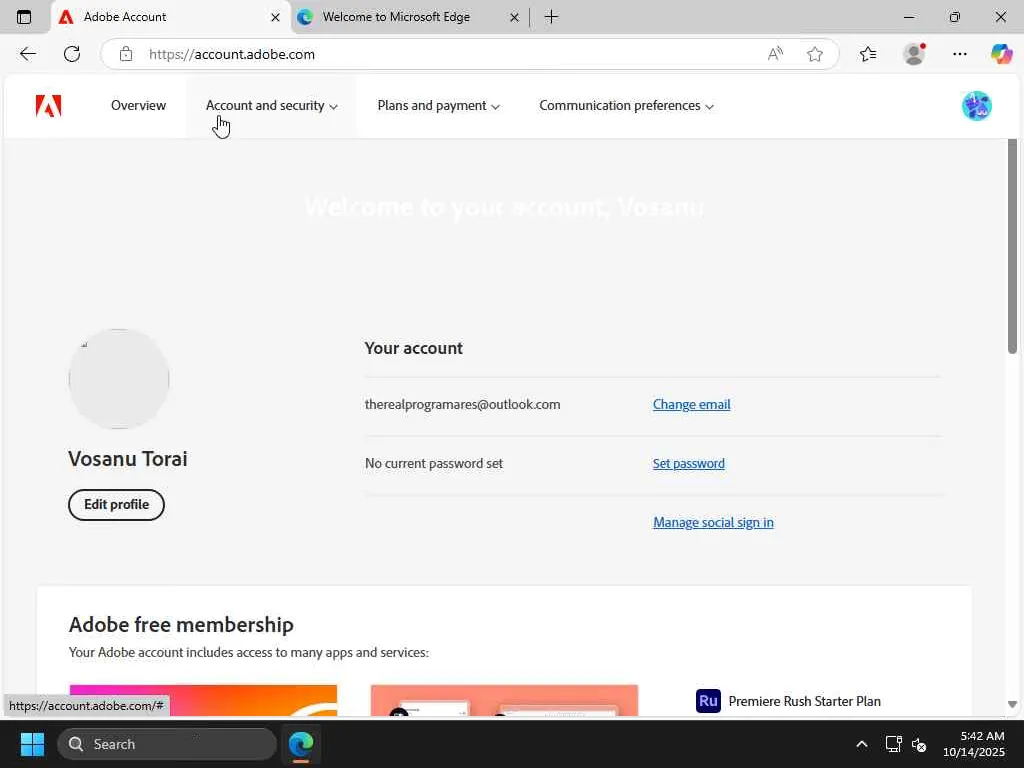The height and width of the screenshot is (768, 1024).
Task: Click the page vertical scrollbar thumb
Action: coord(1012,247)
